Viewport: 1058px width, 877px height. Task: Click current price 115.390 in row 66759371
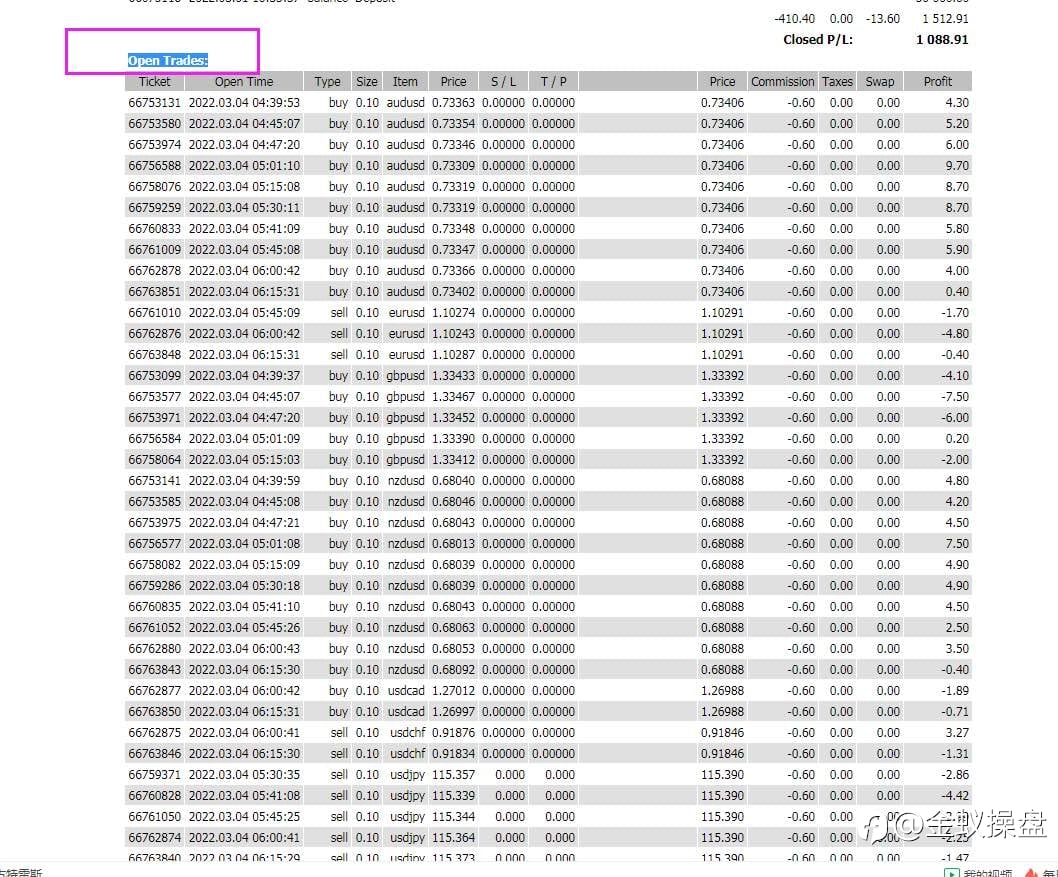point(722,774)
